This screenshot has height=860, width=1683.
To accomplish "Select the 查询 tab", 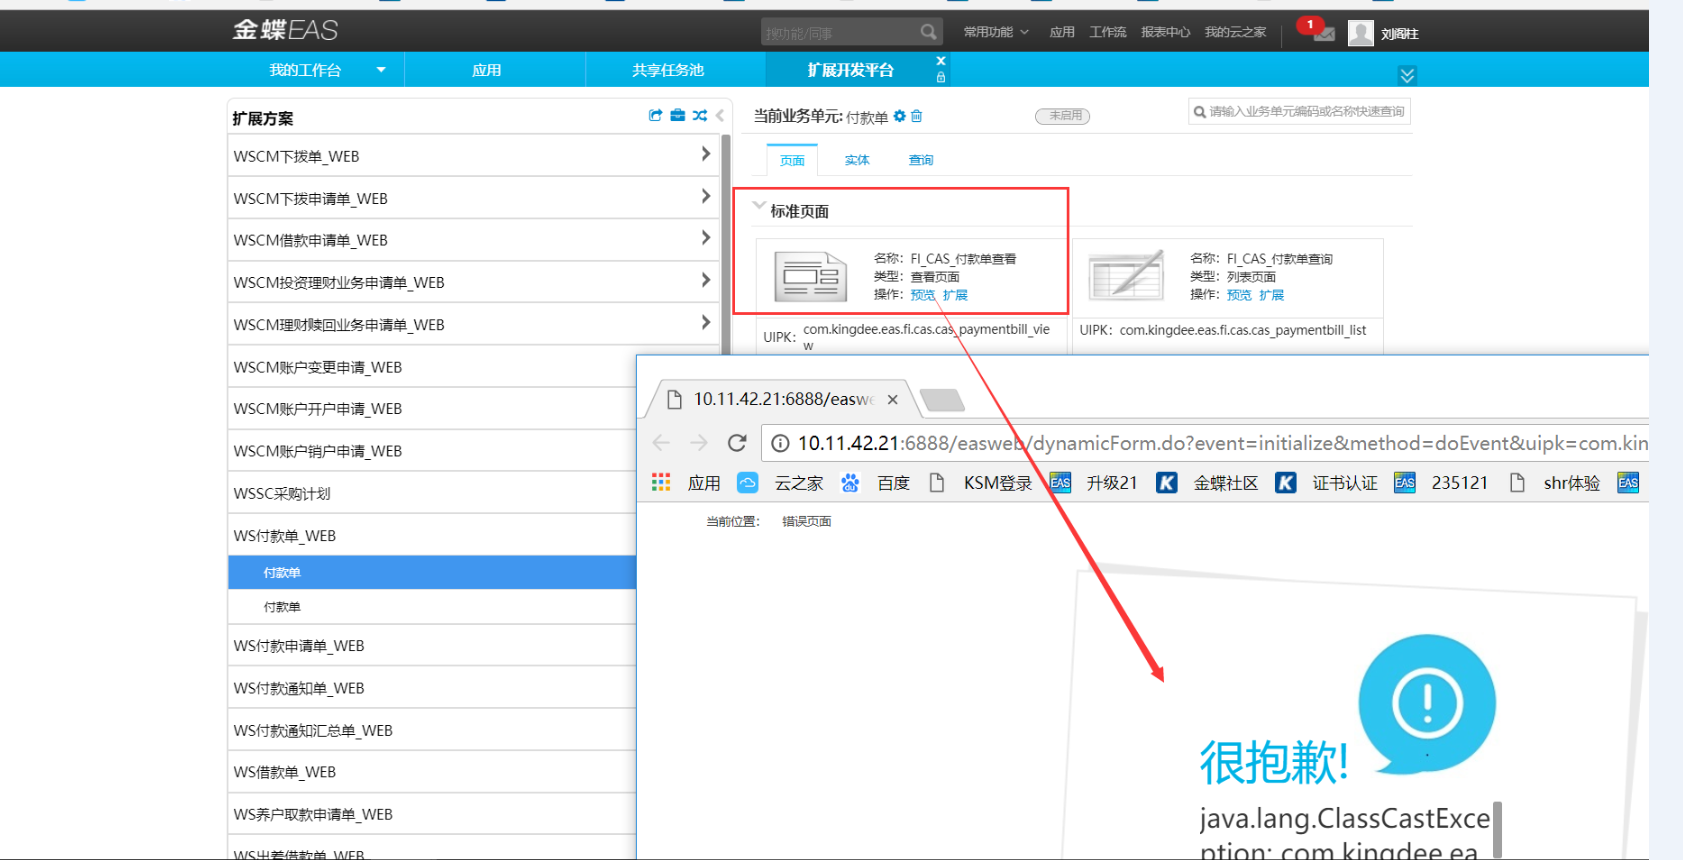I will [921, 160].
